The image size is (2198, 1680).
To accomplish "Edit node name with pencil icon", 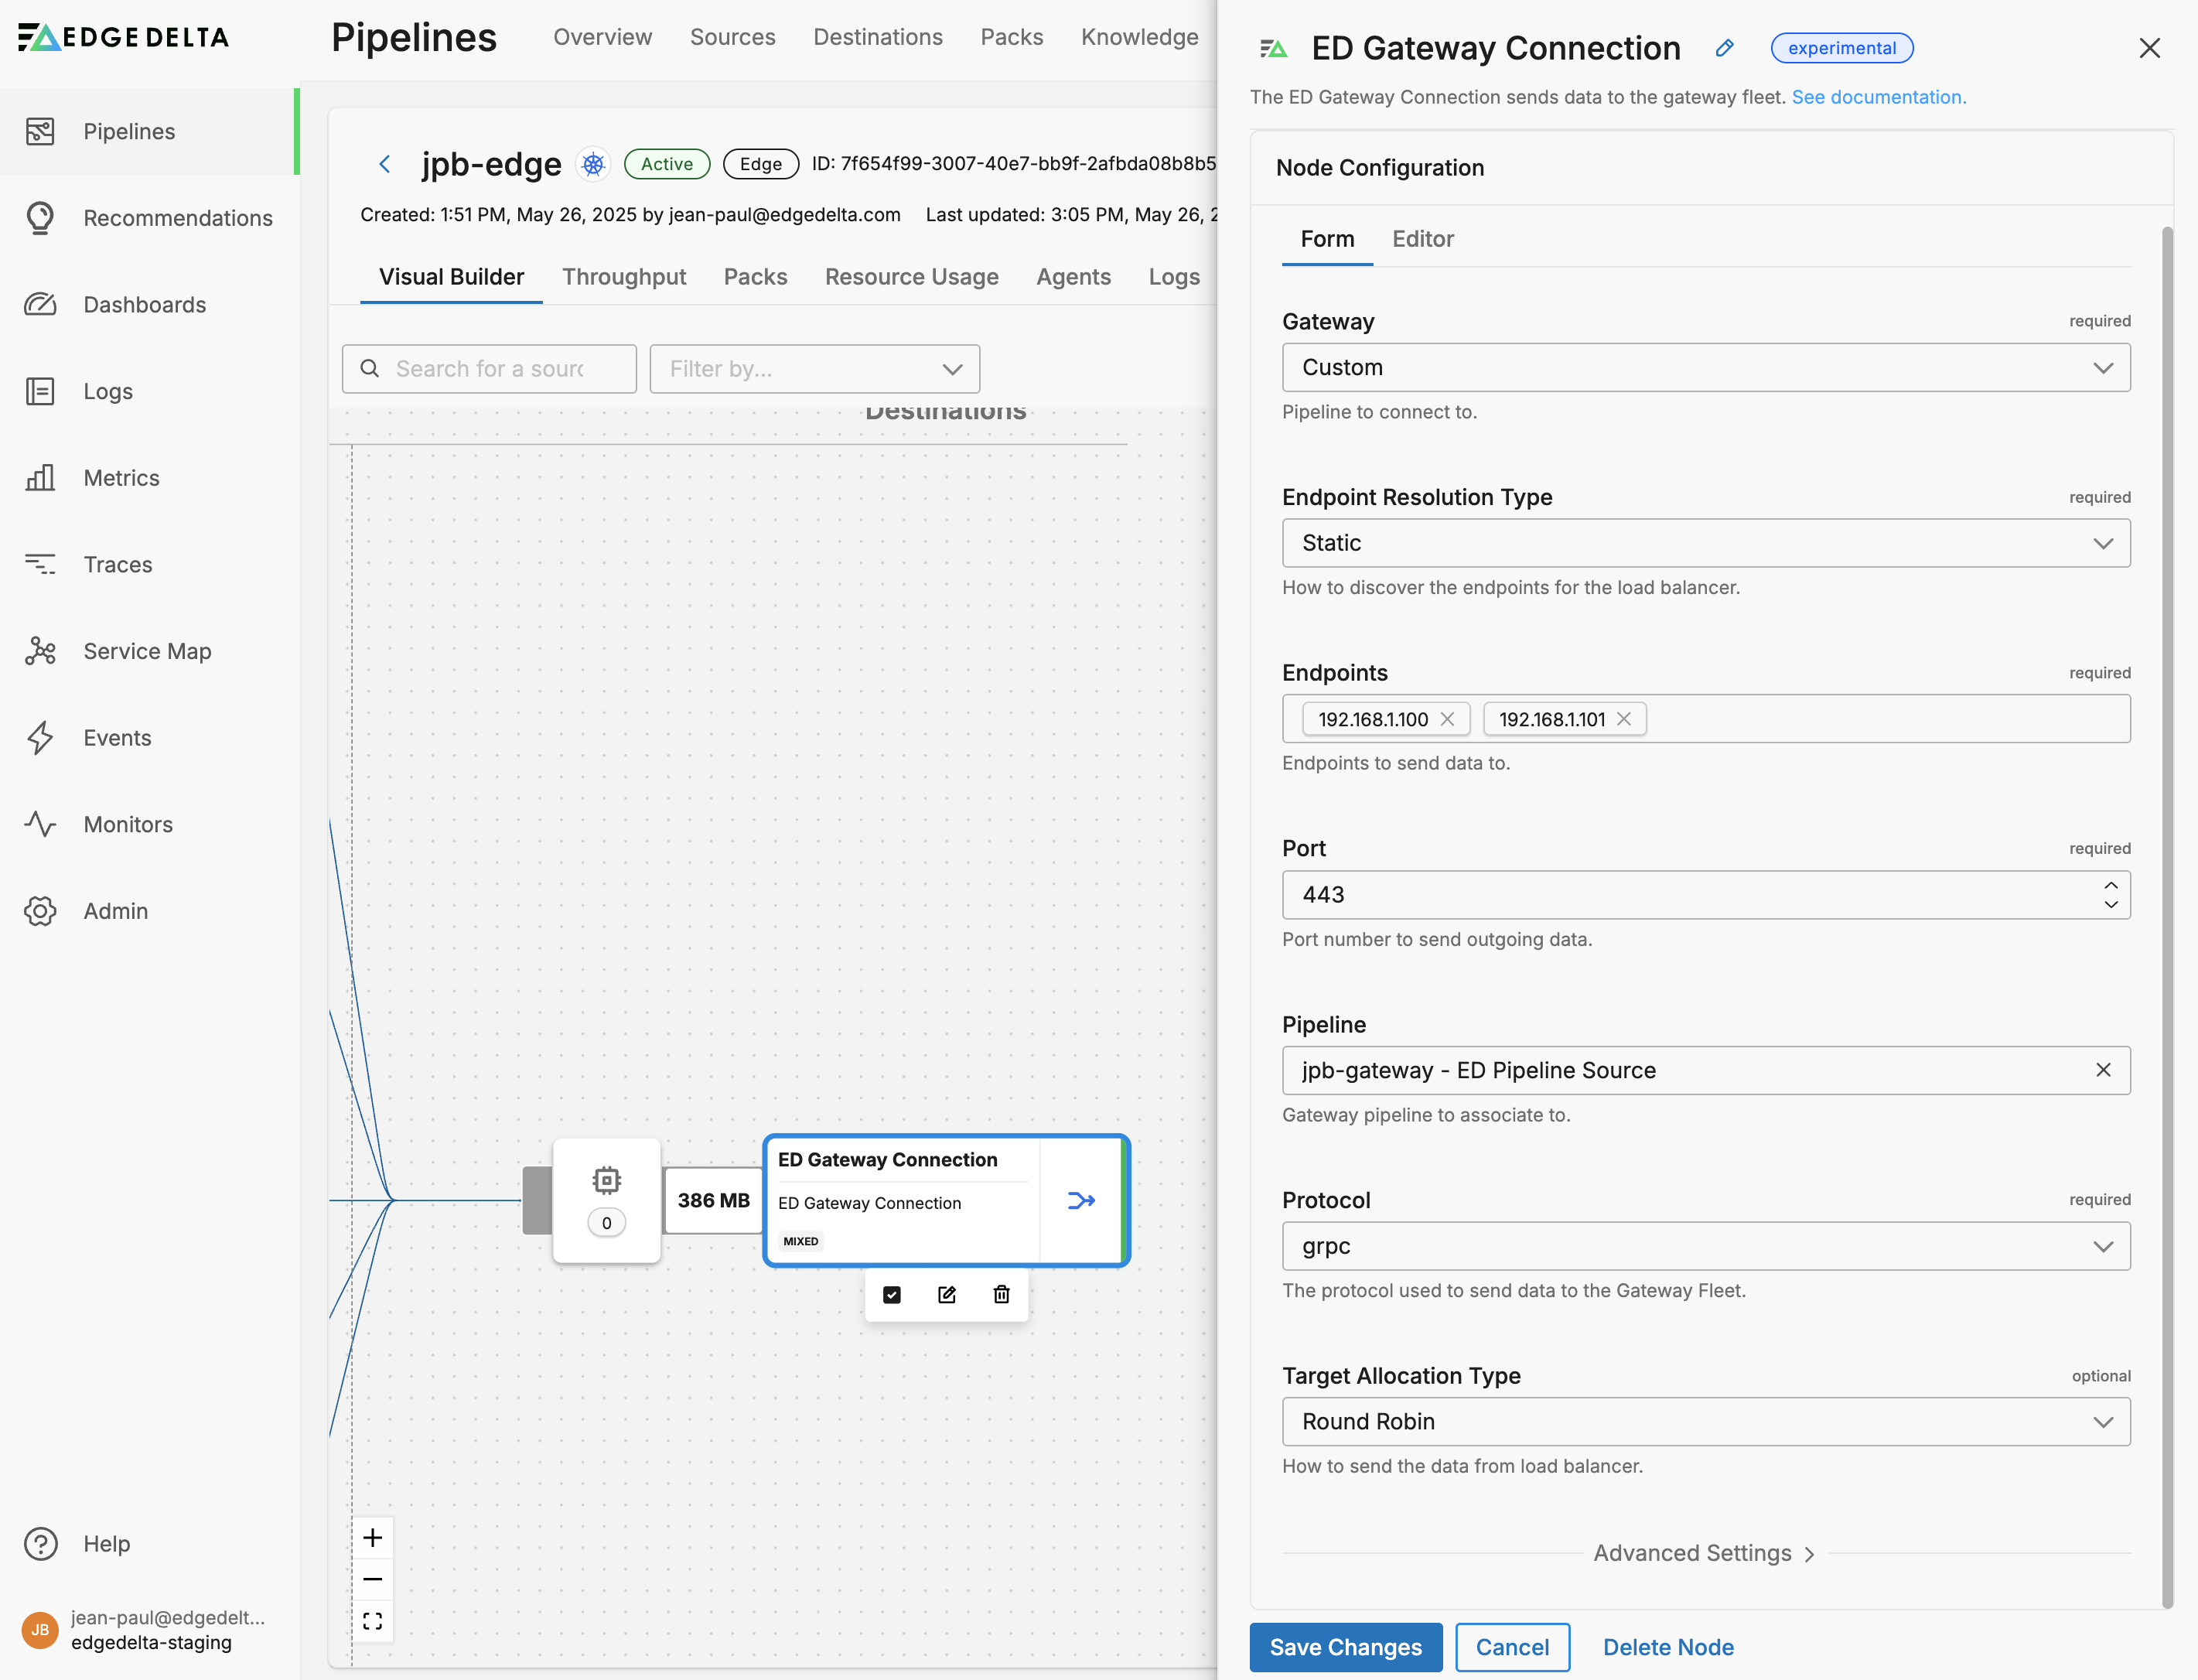I will tap(1724, 48).
